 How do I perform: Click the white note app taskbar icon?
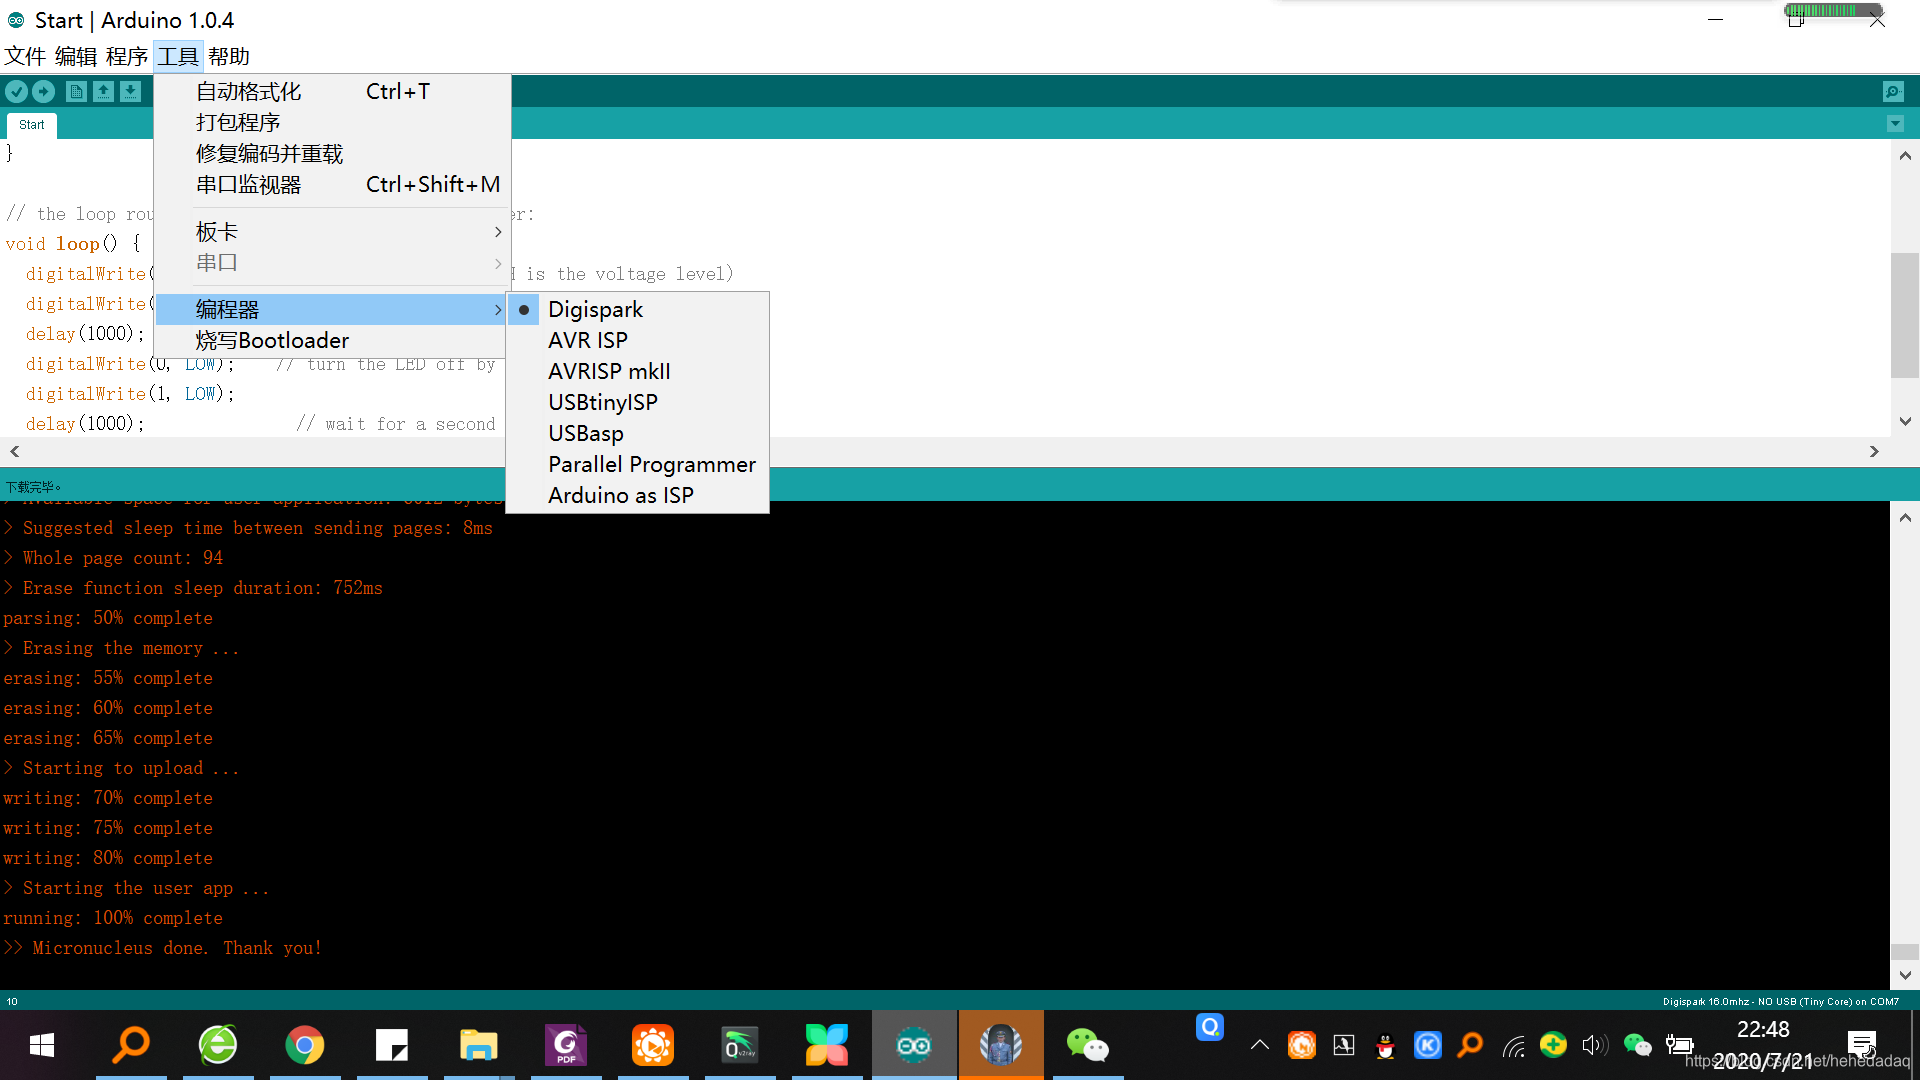[x=391, y=1045]
